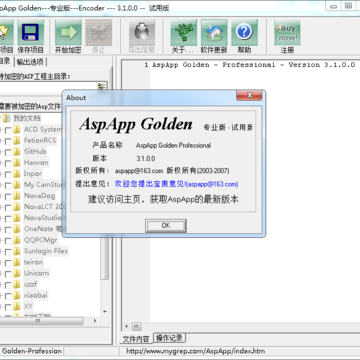Image resolution: width=360 pixels, height=360 pixels.
Task: Switch to the File Content (文件内容) tab
Action: point(136,339)
